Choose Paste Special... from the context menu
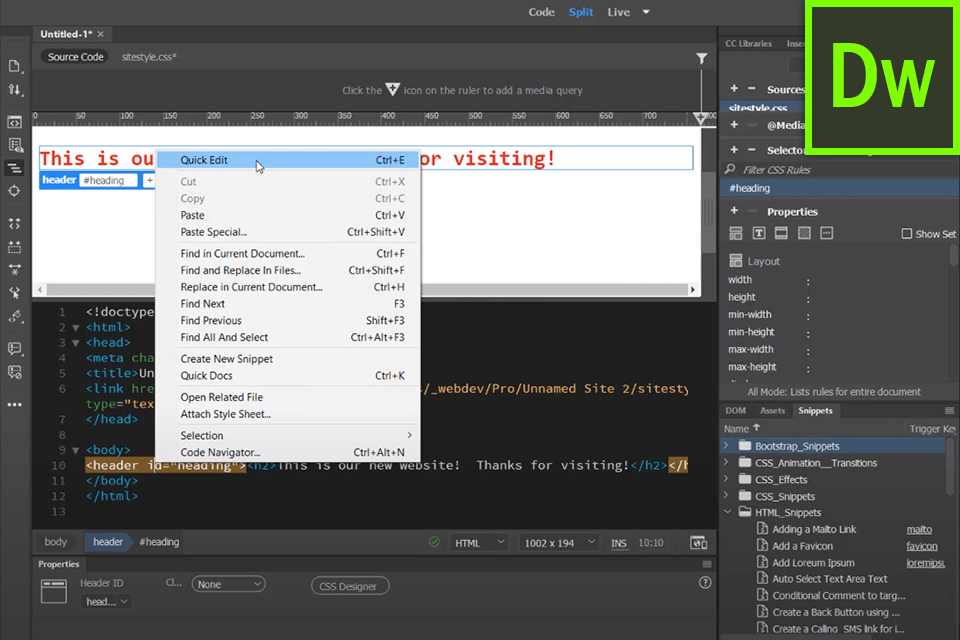The height and width of the screenshot is (640, 960). [x=288, y=232]
